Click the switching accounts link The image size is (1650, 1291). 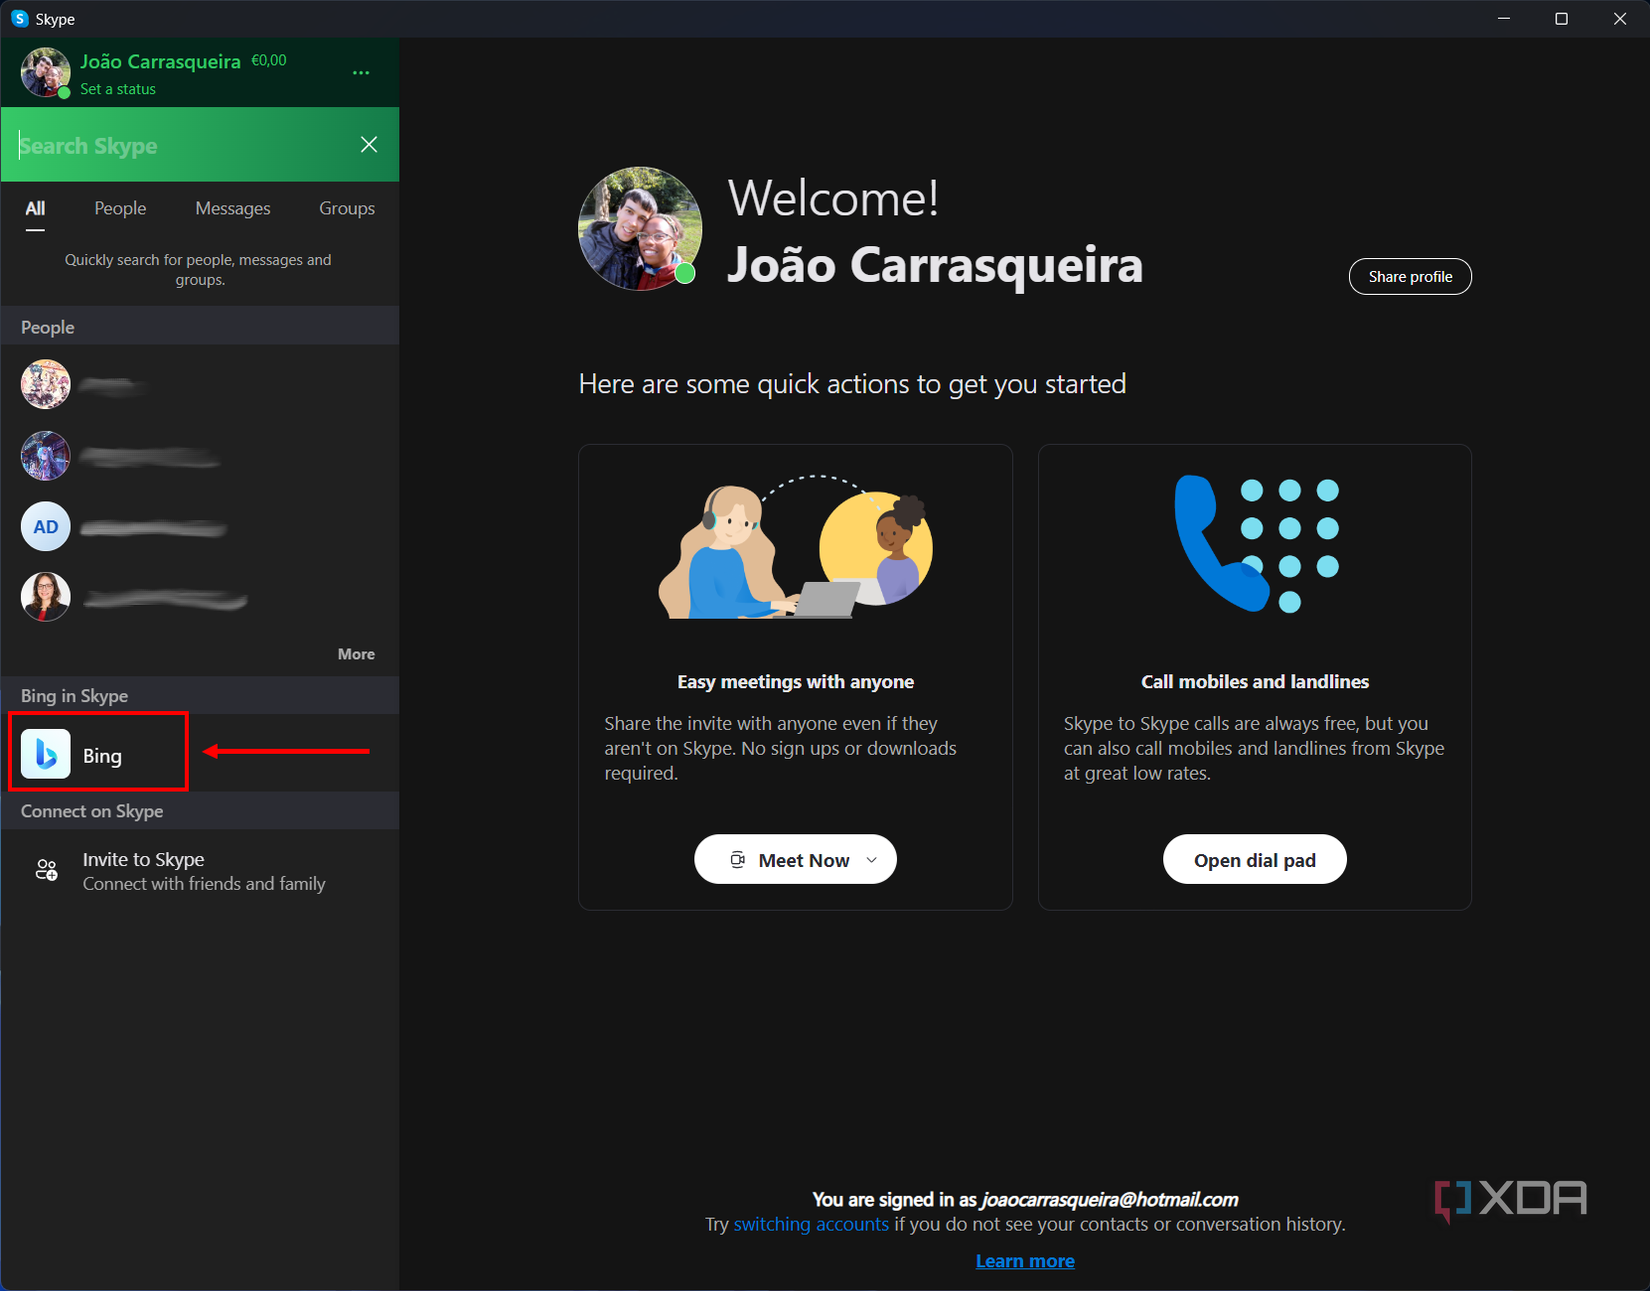(x=811, y=1224)
